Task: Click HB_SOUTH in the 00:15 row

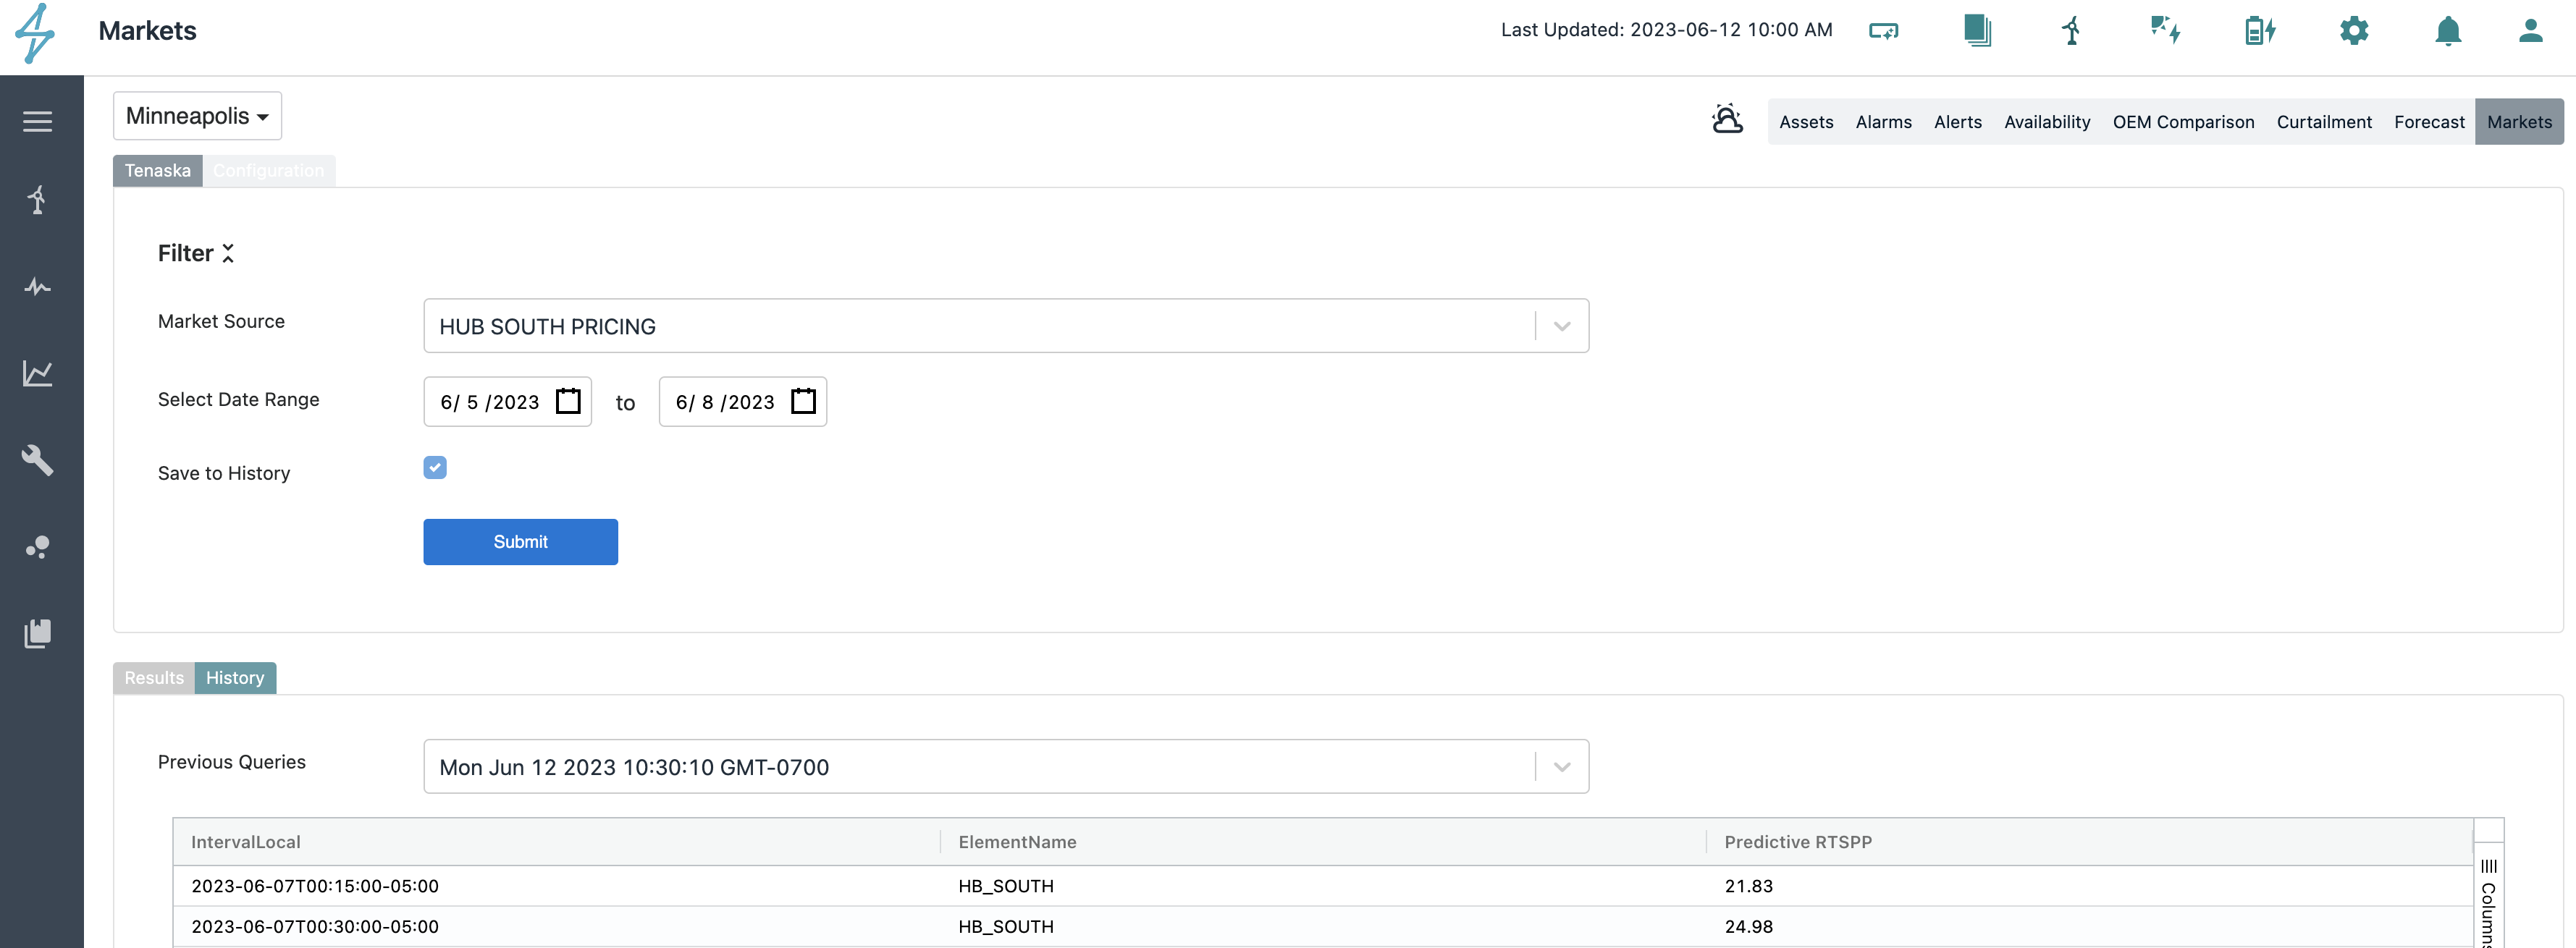Action: [x=1006, y=886]
